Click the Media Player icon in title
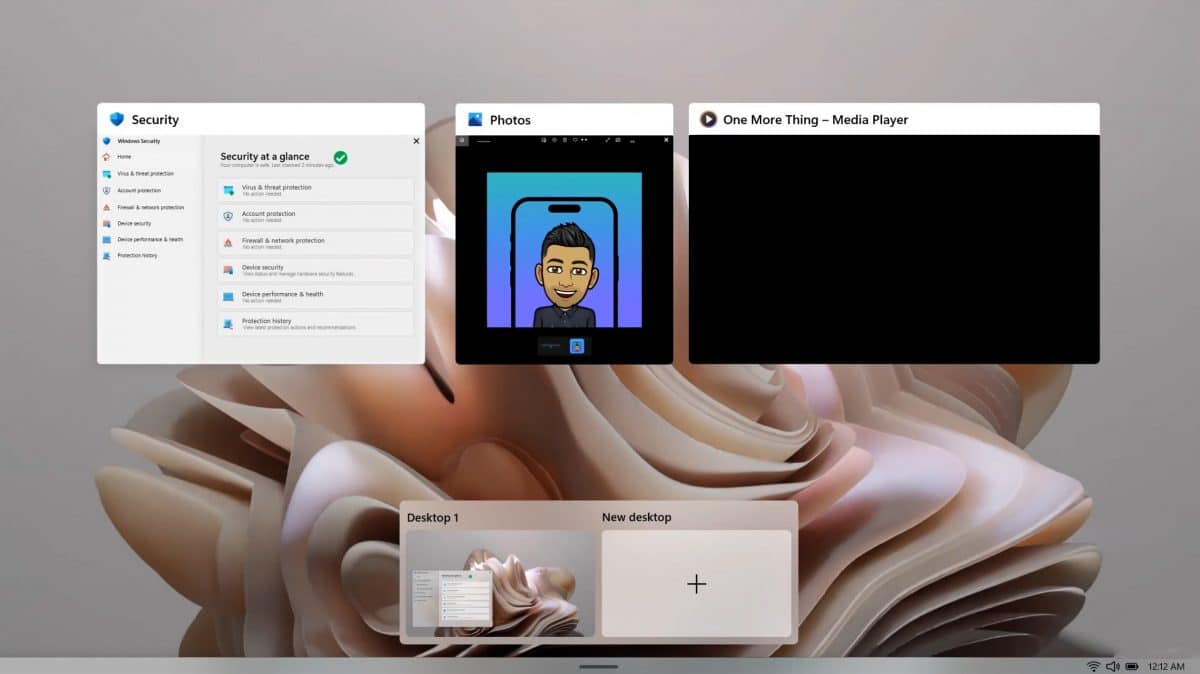 click(x=708, y=119)
